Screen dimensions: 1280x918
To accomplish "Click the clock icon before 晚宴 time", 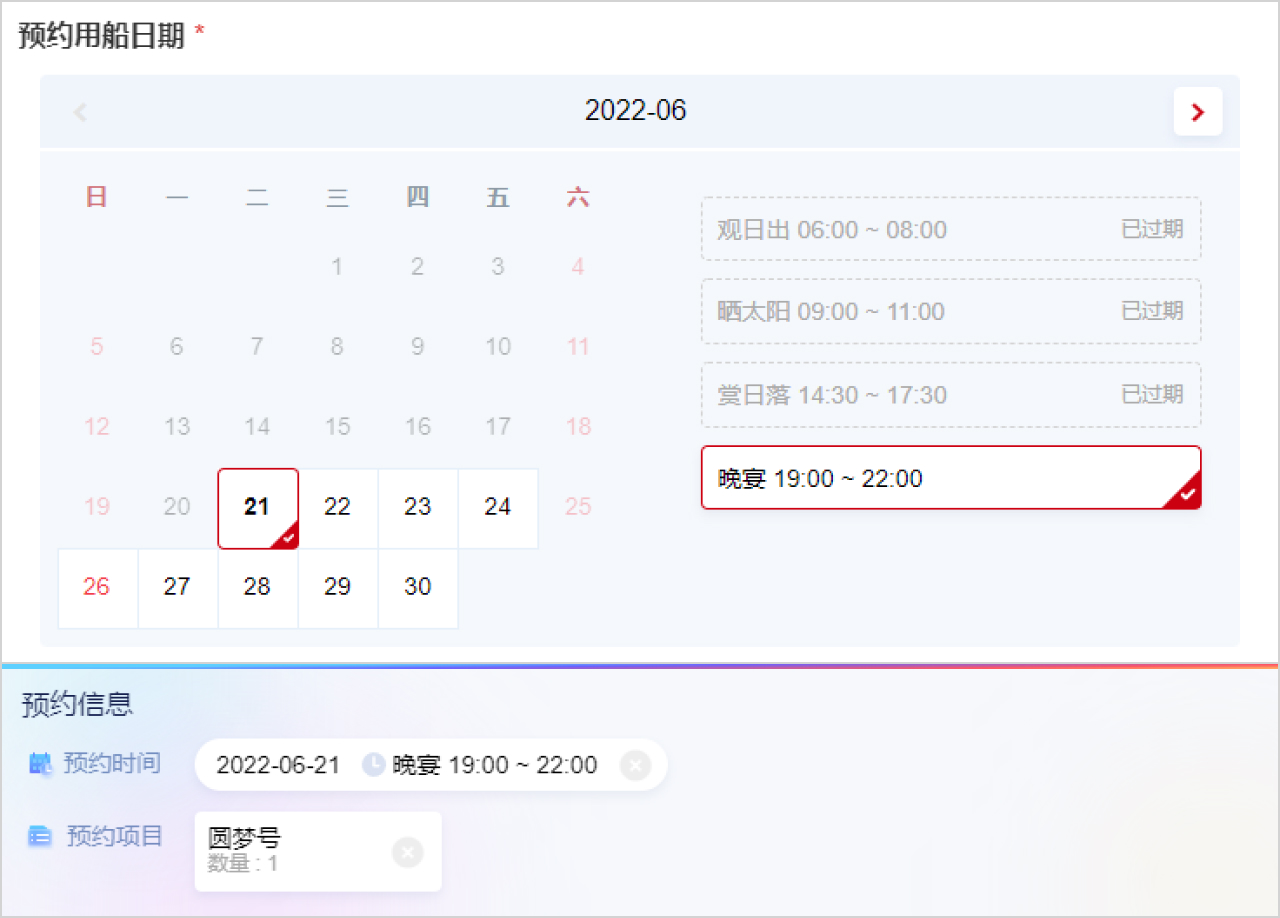I will (373, 765).
